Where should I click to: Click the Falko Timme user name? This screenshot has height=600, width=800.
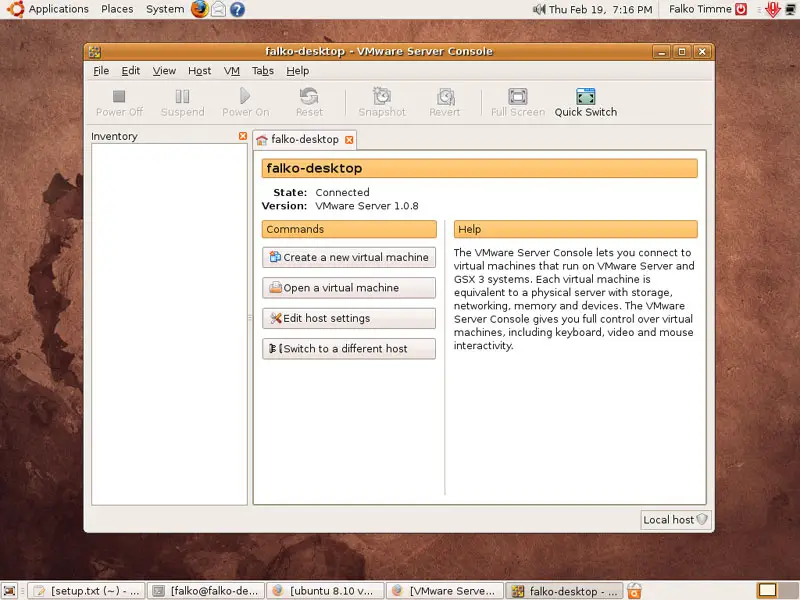(x=700, y=9)
